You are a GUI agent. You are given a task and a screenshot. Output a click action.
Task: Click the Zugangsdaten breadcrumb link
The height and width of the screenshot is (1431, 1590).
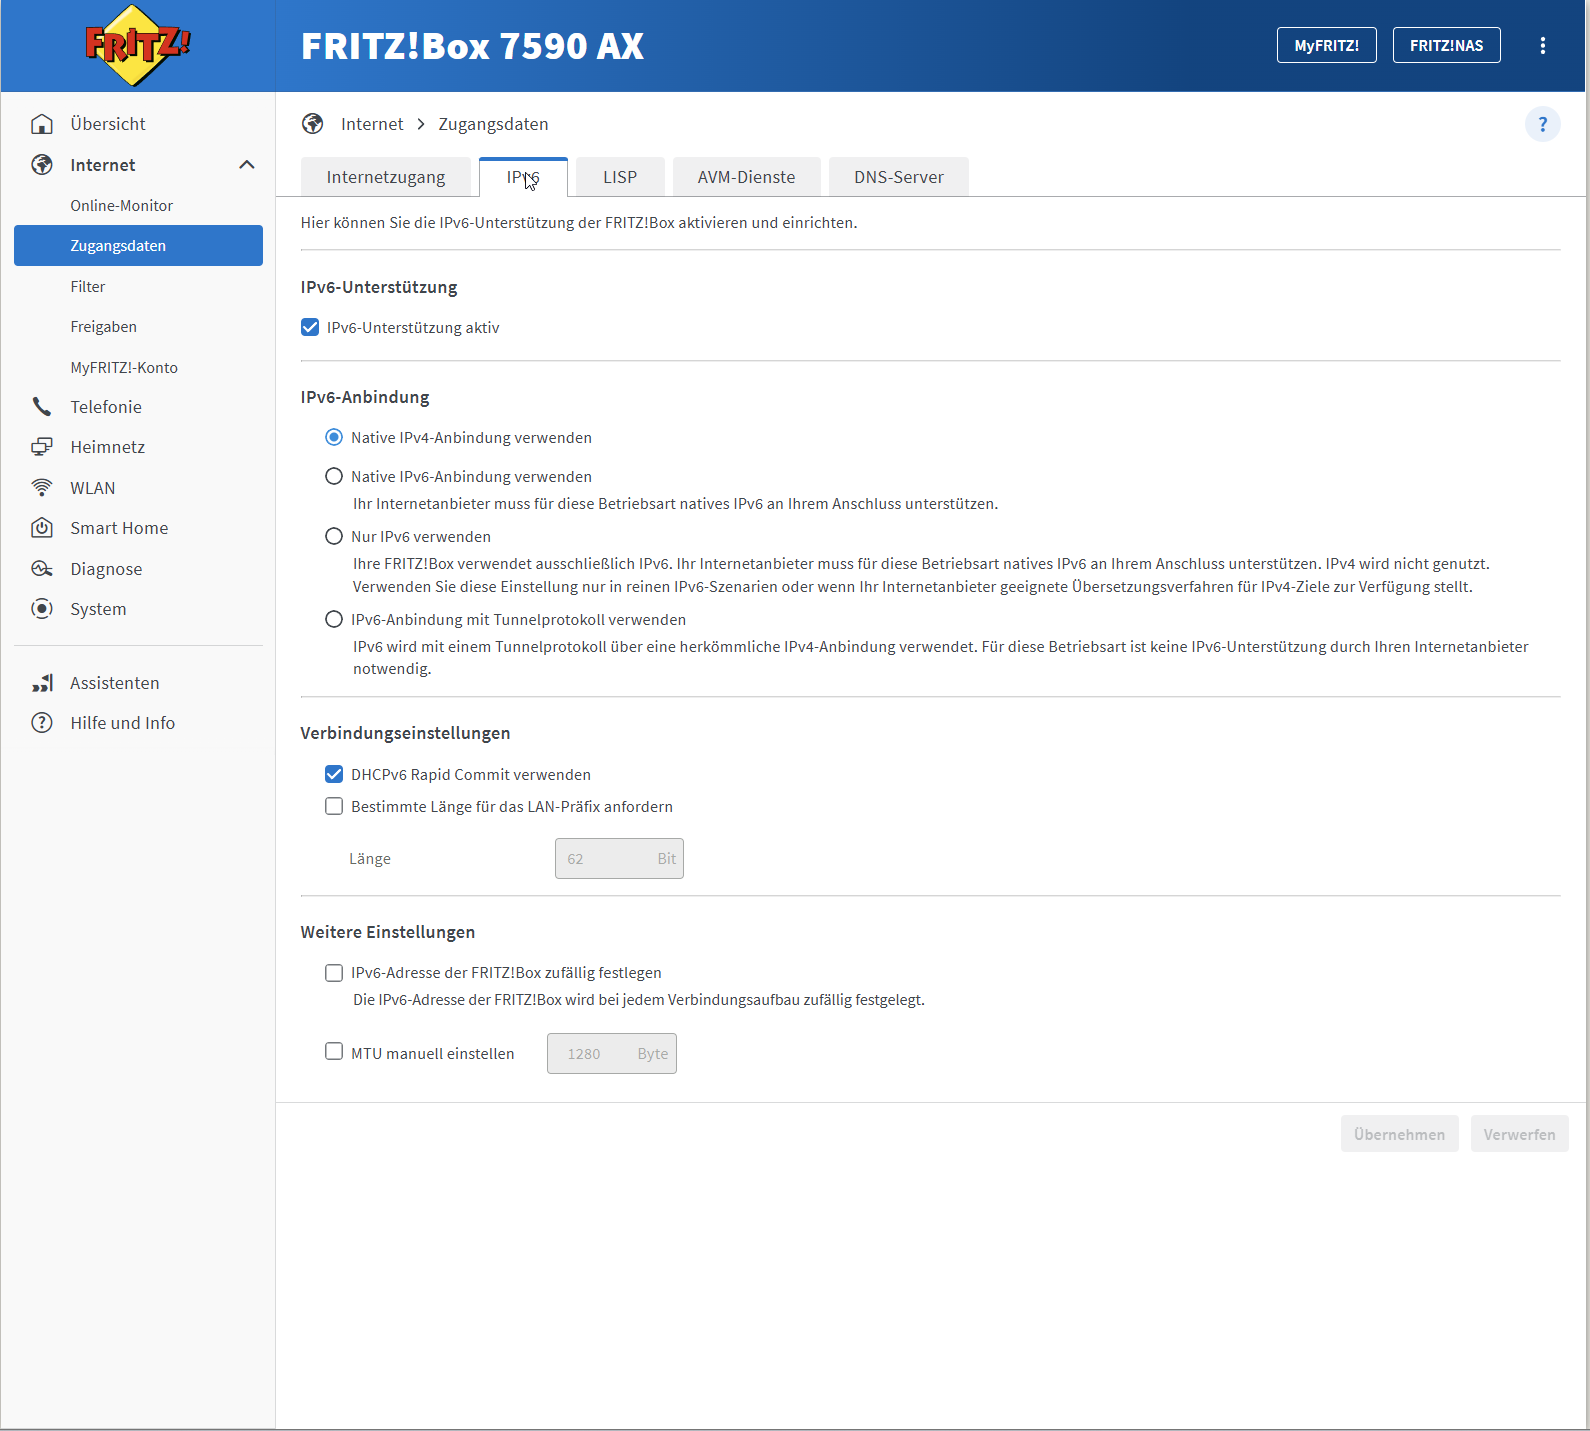[493, 124]
